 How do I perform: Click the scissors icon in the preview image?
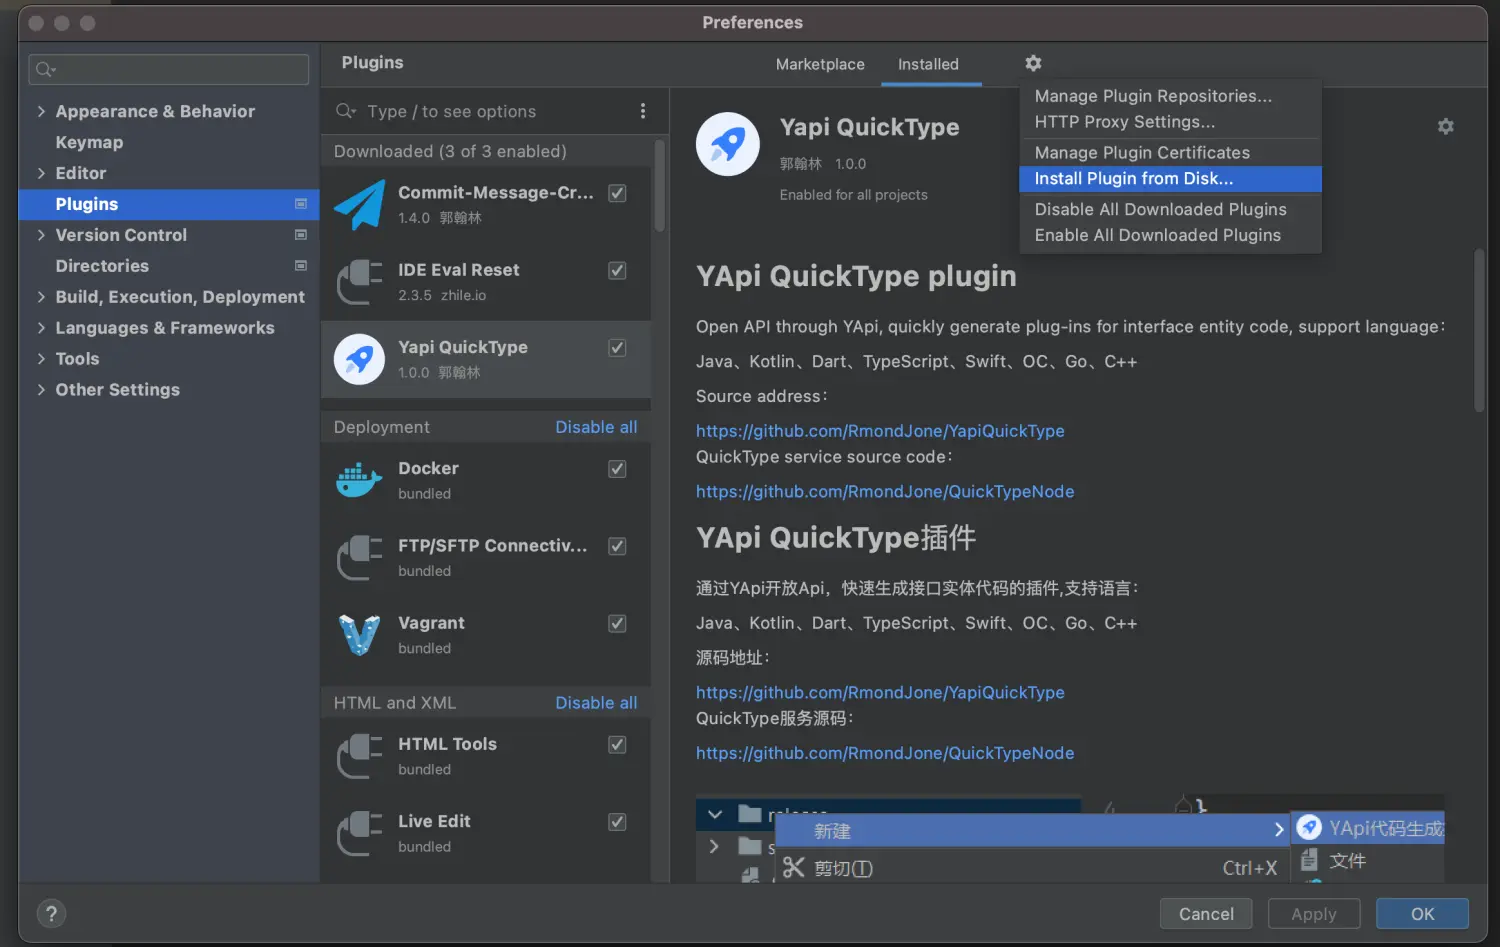point(793,867)
